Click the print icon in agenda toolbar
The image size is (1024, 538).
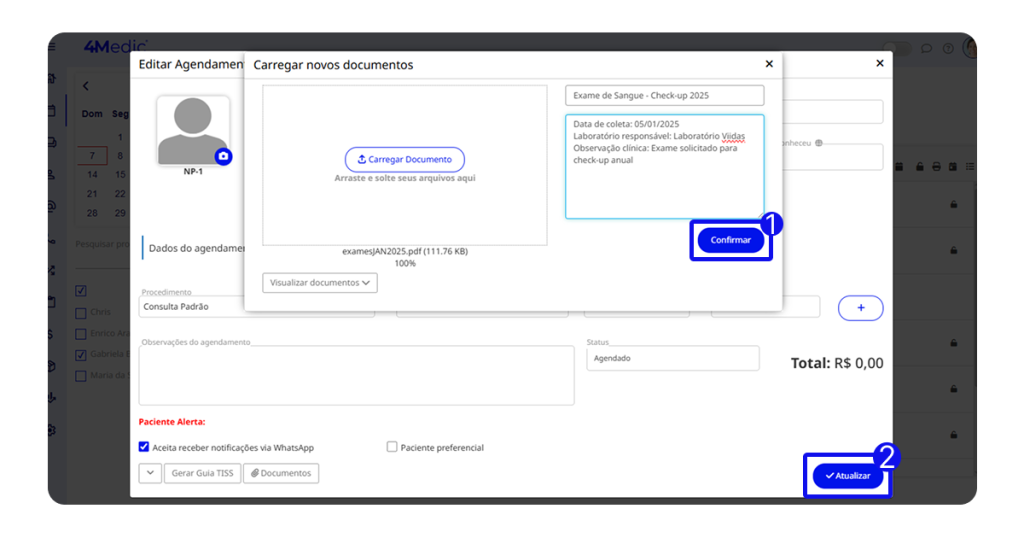tap(934, 166)
